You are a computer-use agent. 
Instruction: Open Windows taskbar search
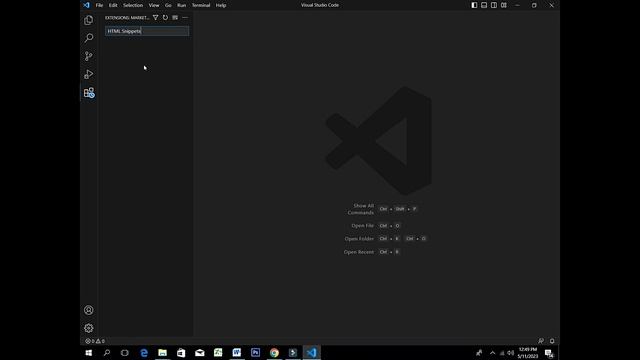pos(107,353)
